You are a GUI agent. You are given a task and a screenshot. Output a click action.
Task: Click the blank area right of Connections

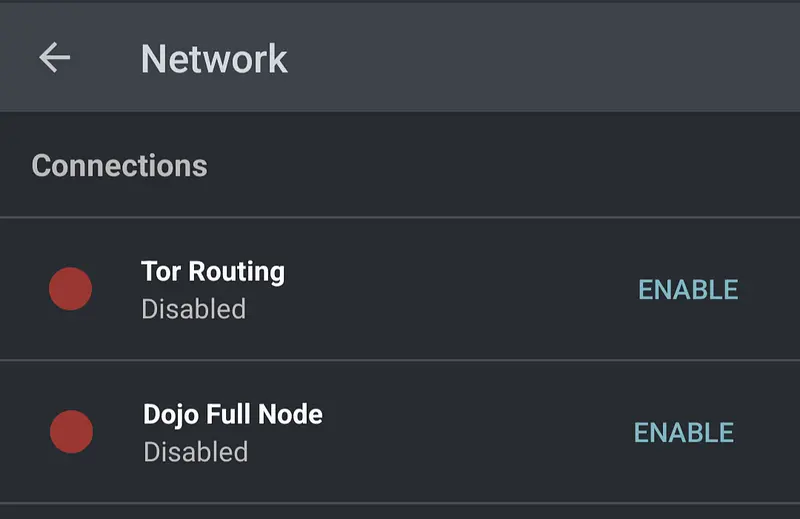[x=500, y=165]
